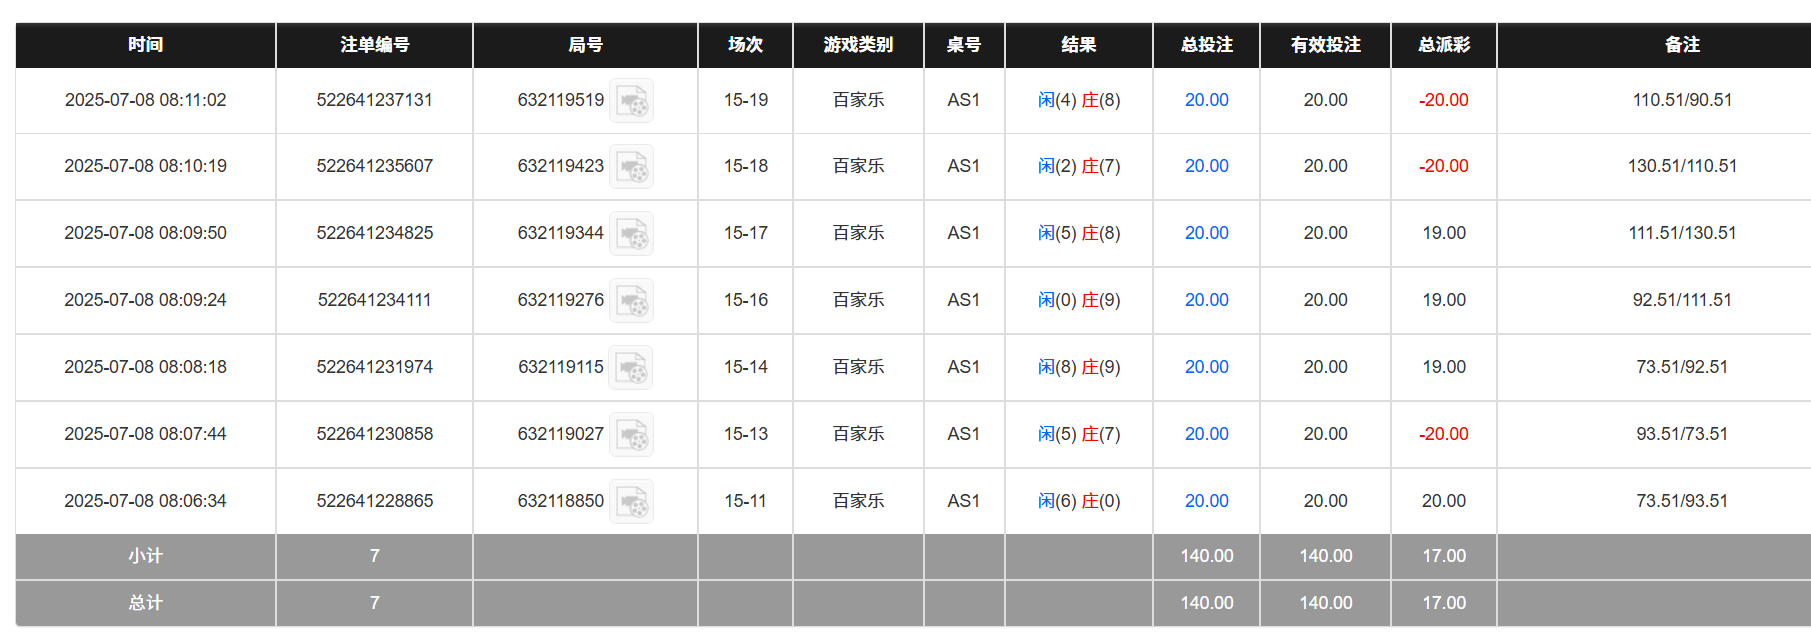Open video replay icon for round 632119519
The width and height of the screenshot is (1811, 642).
coord(632,101)
